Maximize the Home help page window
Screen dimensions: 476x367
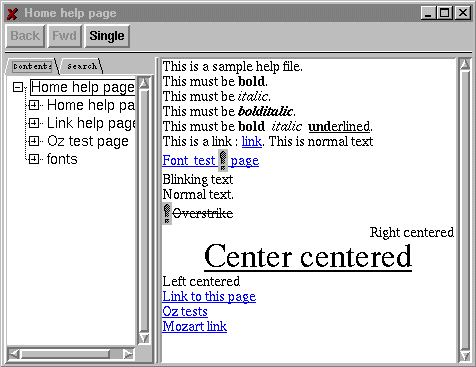click(x=445, y=13)
